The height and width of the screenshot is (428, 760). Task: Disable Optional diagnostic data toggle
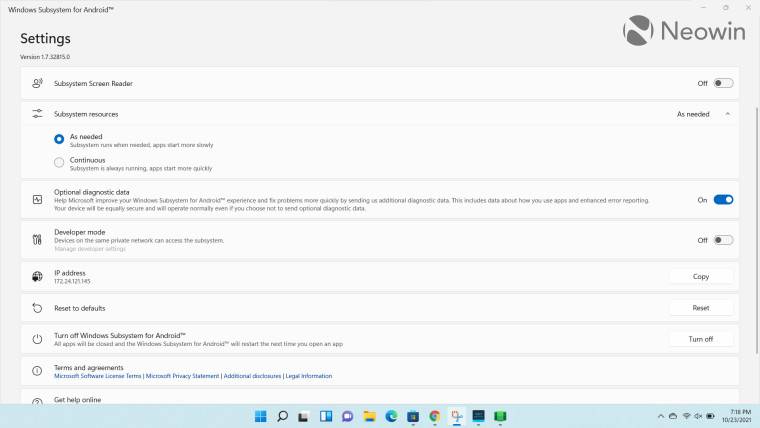click(723, 200)
